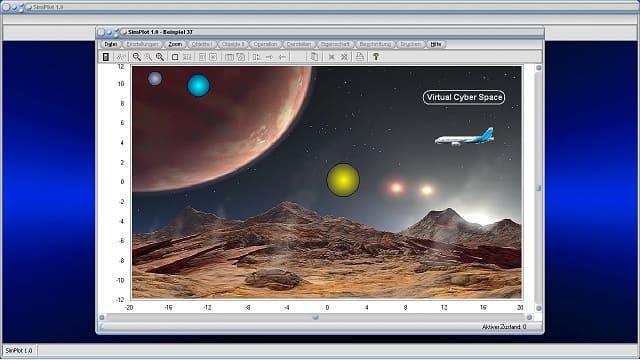Viewport: 640px width, 360px height.
Task: Click SimPlot 1.0 taskbar button
Action: [x=19, y=351]
